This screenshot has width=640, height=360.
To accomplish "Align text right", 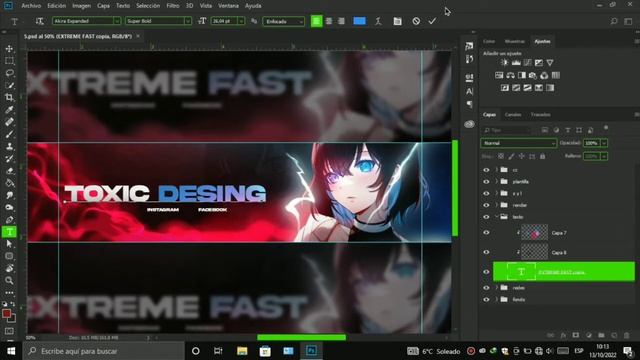I will click(x=341, y=21).
